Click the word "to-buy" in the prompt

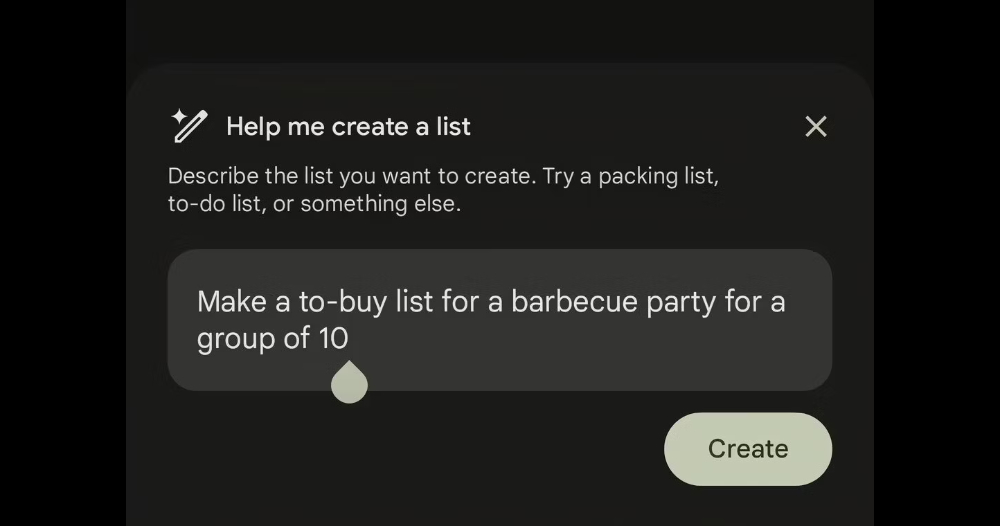342,302
